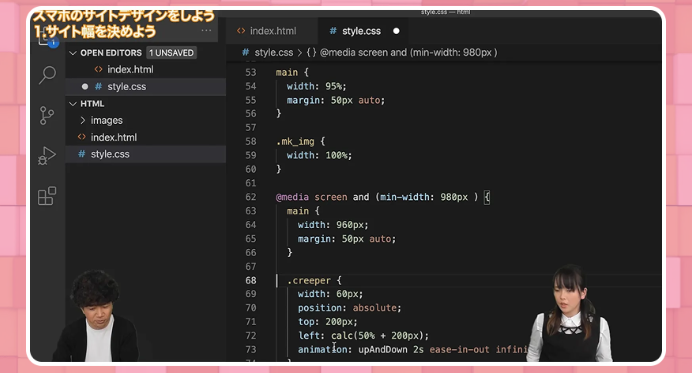Click the HTML icon on index.html tab
This screenshot has width=692, height=373.
point(241,31)
